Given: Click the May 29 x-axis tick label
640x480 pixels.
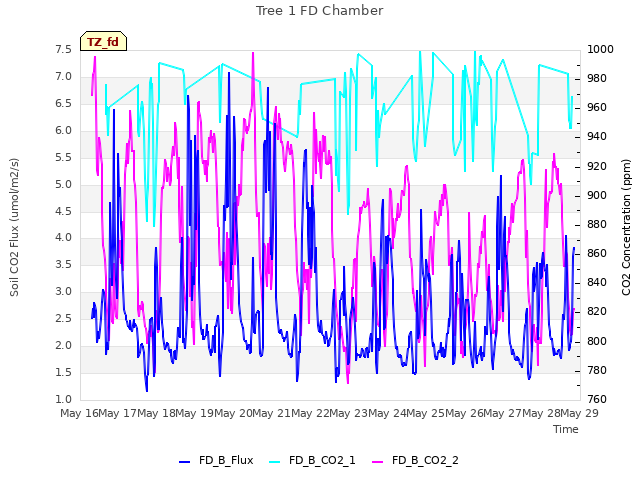Looking at the screenshot, I should tap(579, 413).
